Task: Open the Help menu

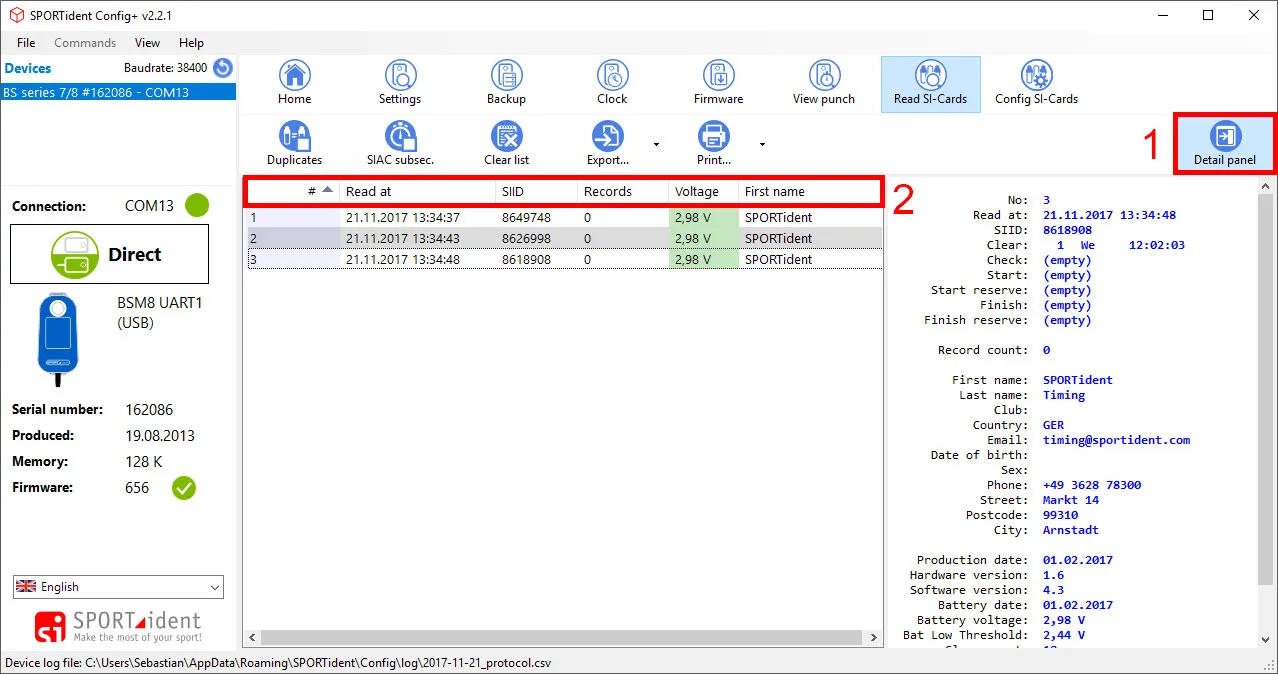Action: pyautogui.click(x=191, y=43)
